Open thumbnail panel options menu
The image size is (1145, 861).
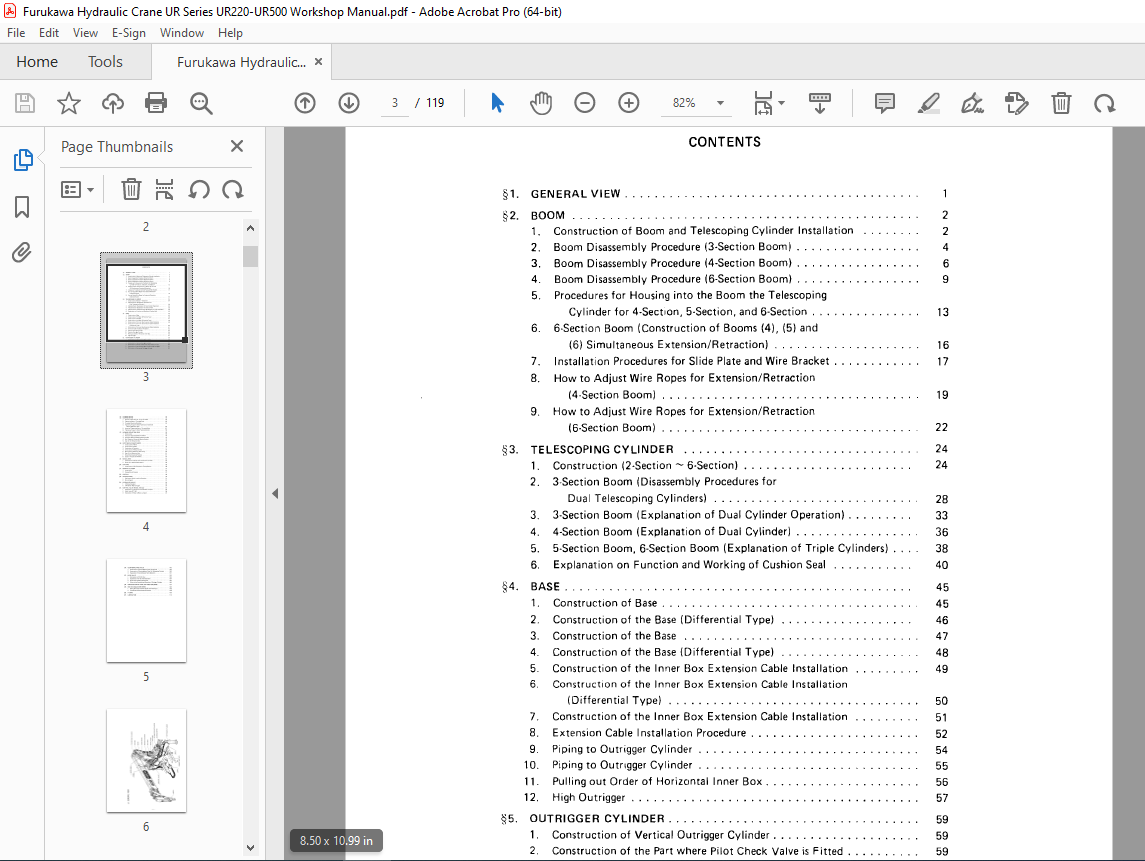[77, 190]
